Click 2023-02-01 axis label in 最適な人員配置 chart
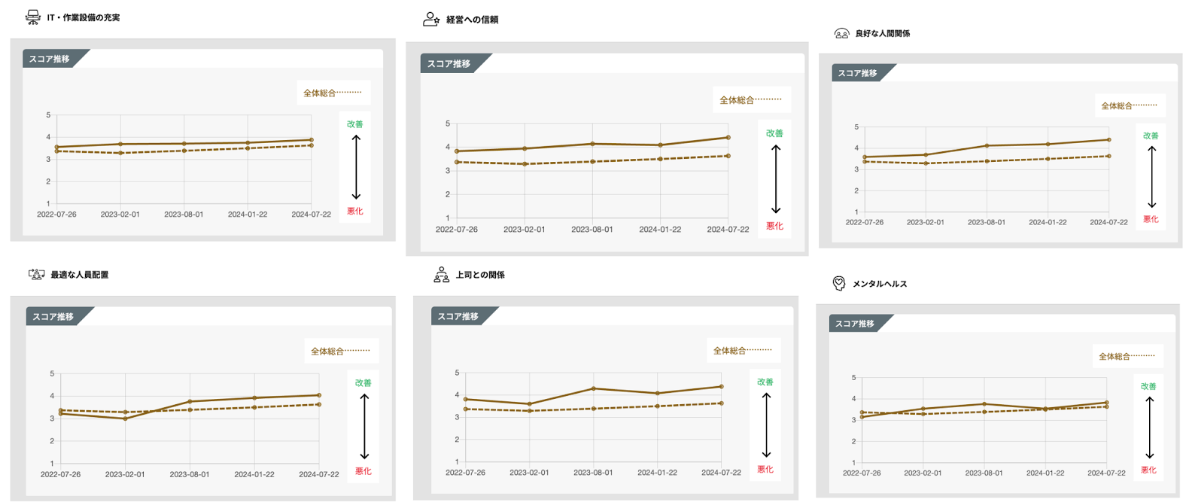The height and width of the screenshot is (504, 1188). coord(125,474)
